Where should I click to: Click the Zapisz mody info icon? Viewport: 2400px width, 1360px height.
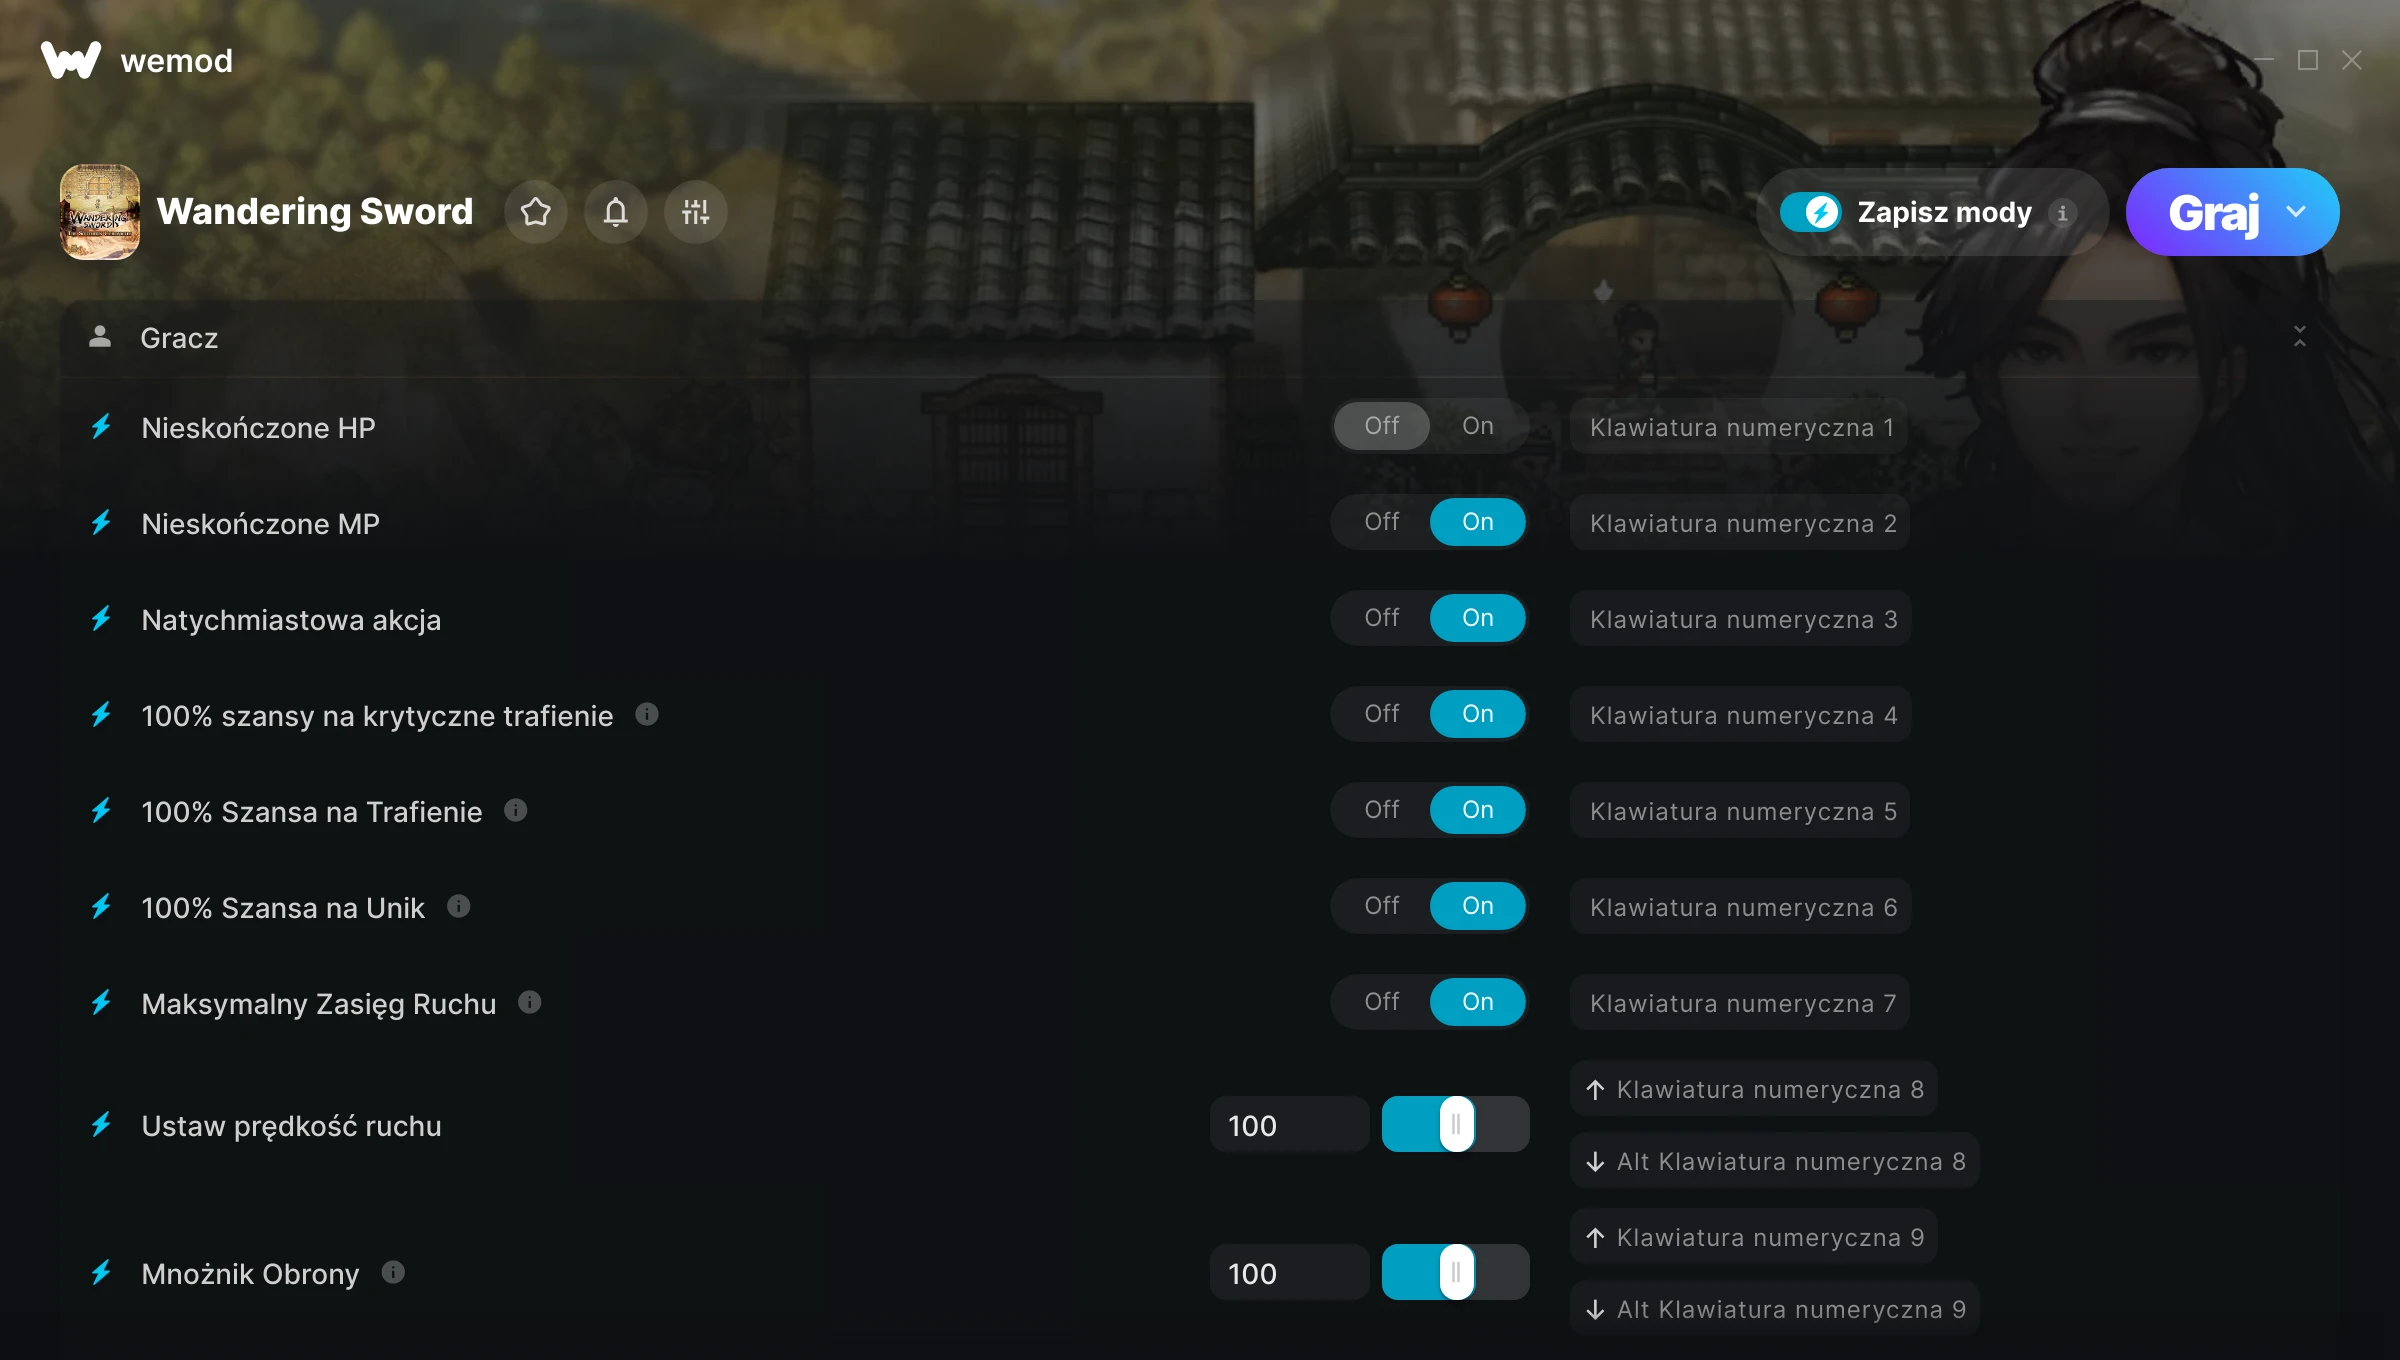[x=2062, y=213]
